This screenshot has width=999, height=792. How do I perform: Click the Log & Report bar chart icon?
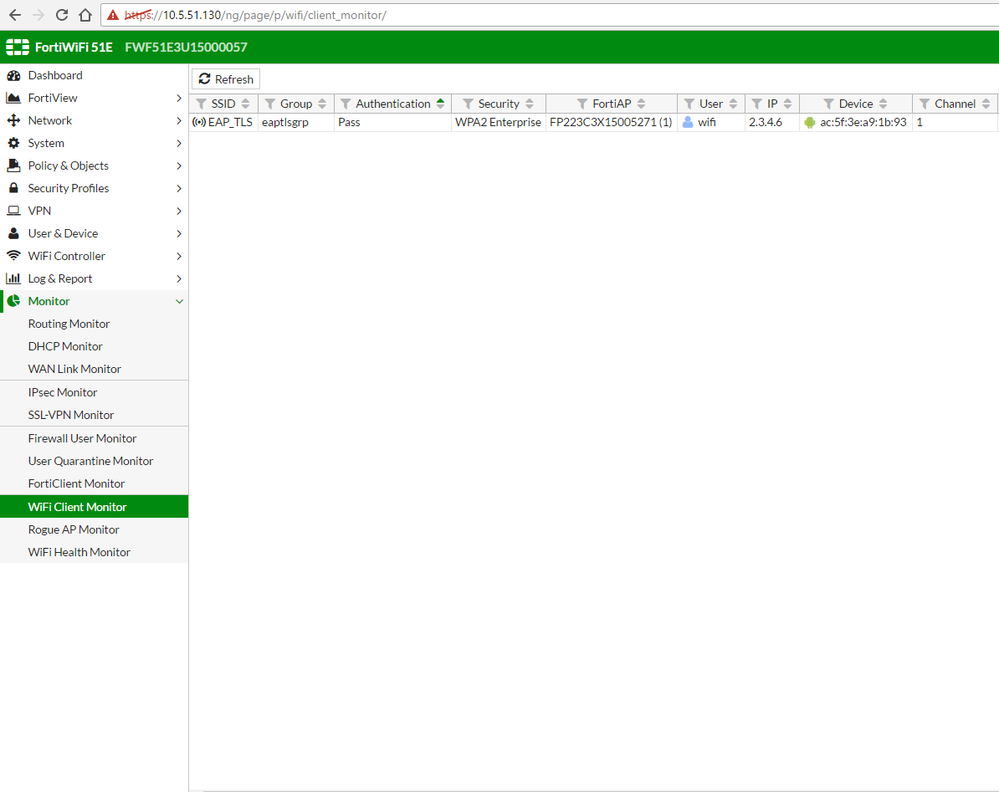[13, 278]
